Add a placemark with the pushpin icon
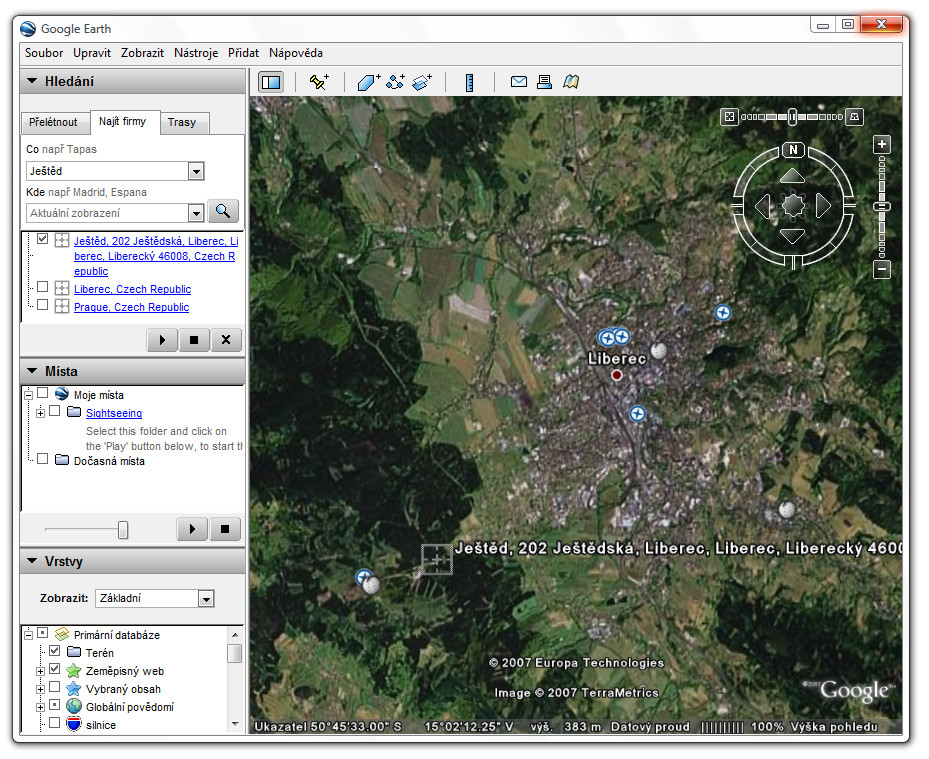Viewport: 929px width, 759px height. click(x=319, y=82)
